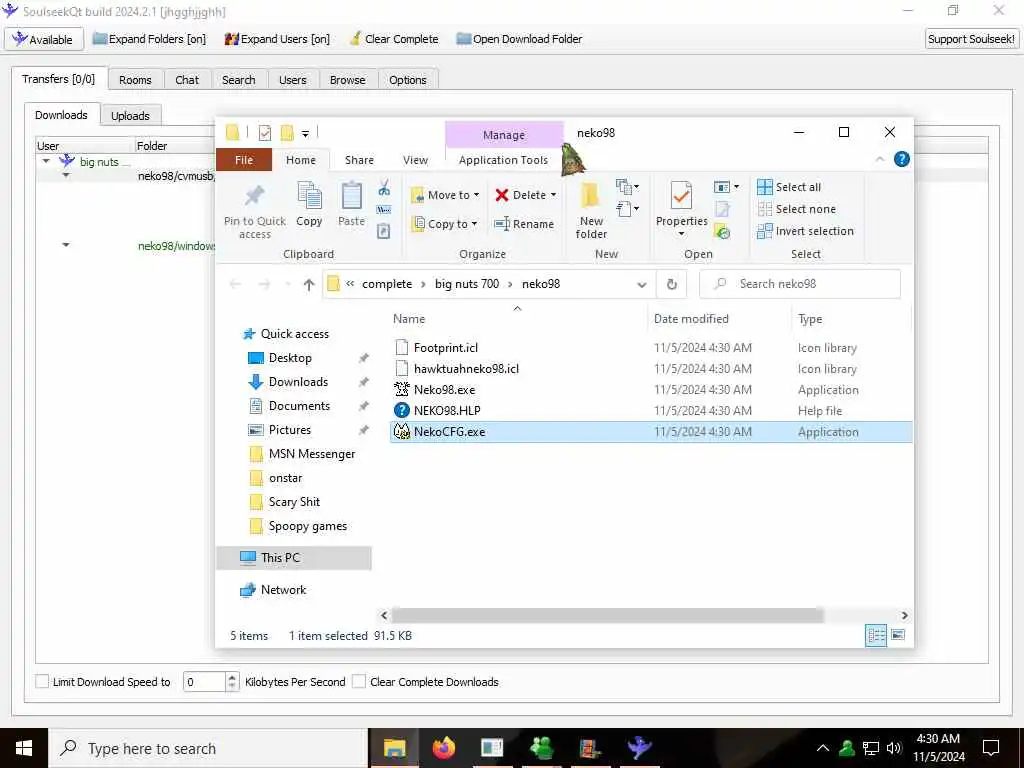The height and width of the screenshot is (768, 1024).
Task: Click the History icon in Open group
Action: (x=722, y=231)
